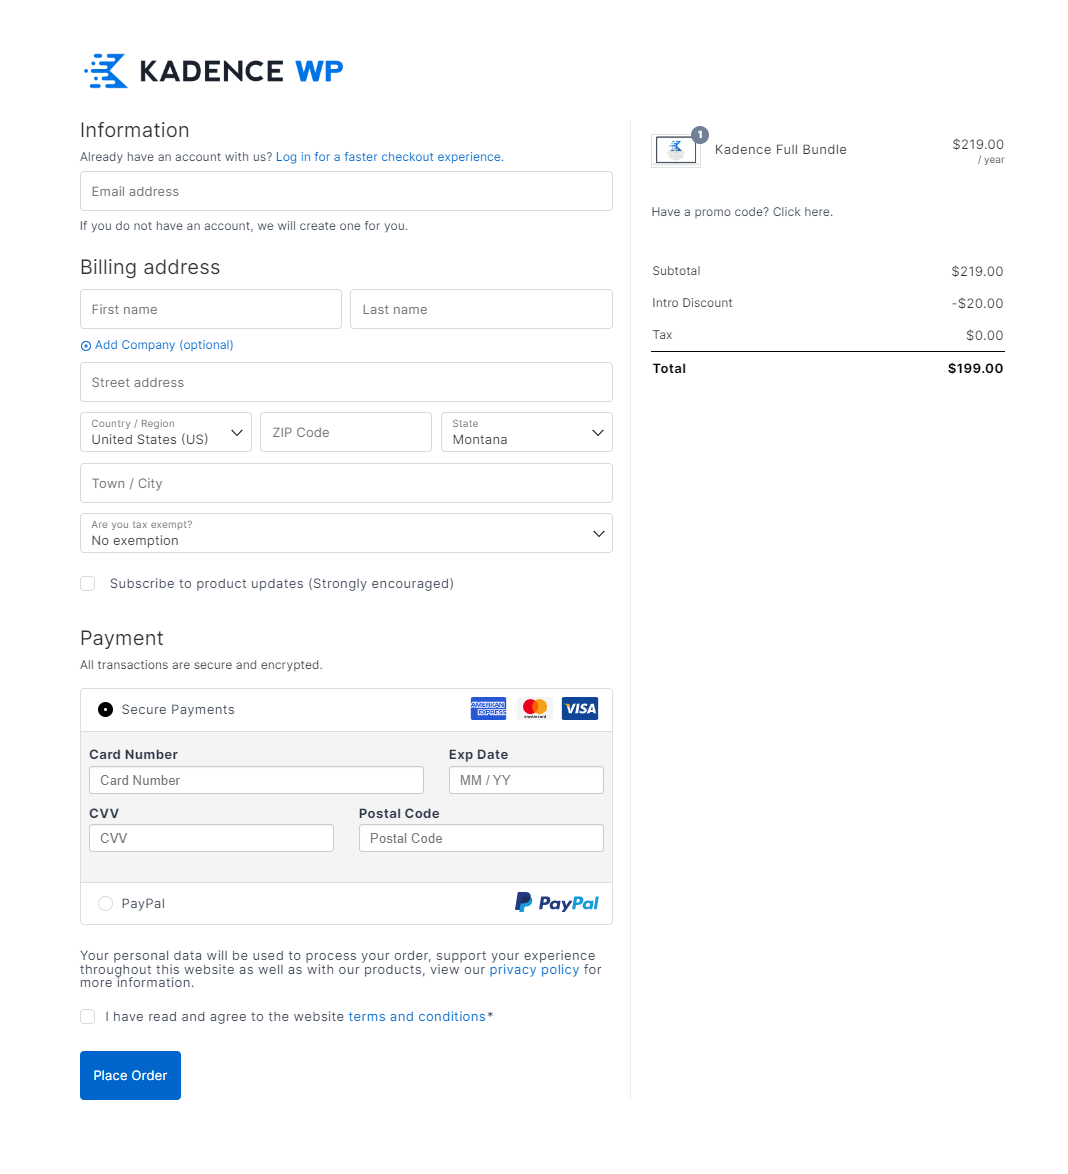Click the Kadence Full Bundle product thumbnail
Image resolution: width=1068 pixels, height=1174 pixels.
click(675, 150)
